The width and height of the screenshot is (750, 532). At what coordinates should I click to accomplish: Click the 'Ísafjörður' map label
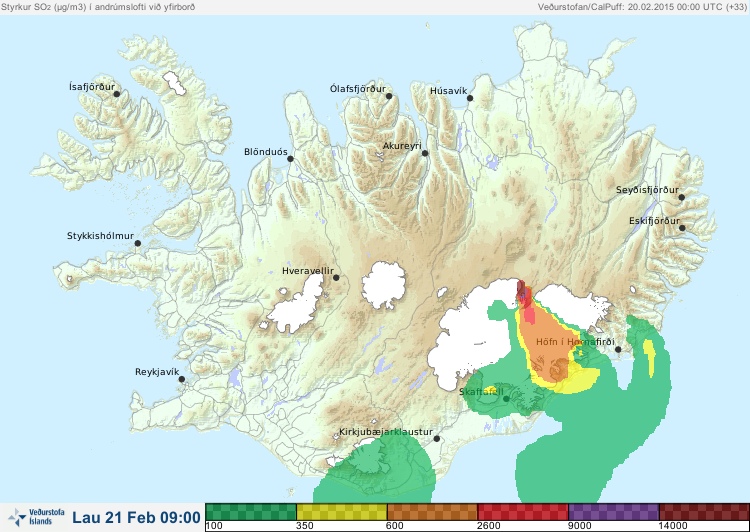click(92, 87)
